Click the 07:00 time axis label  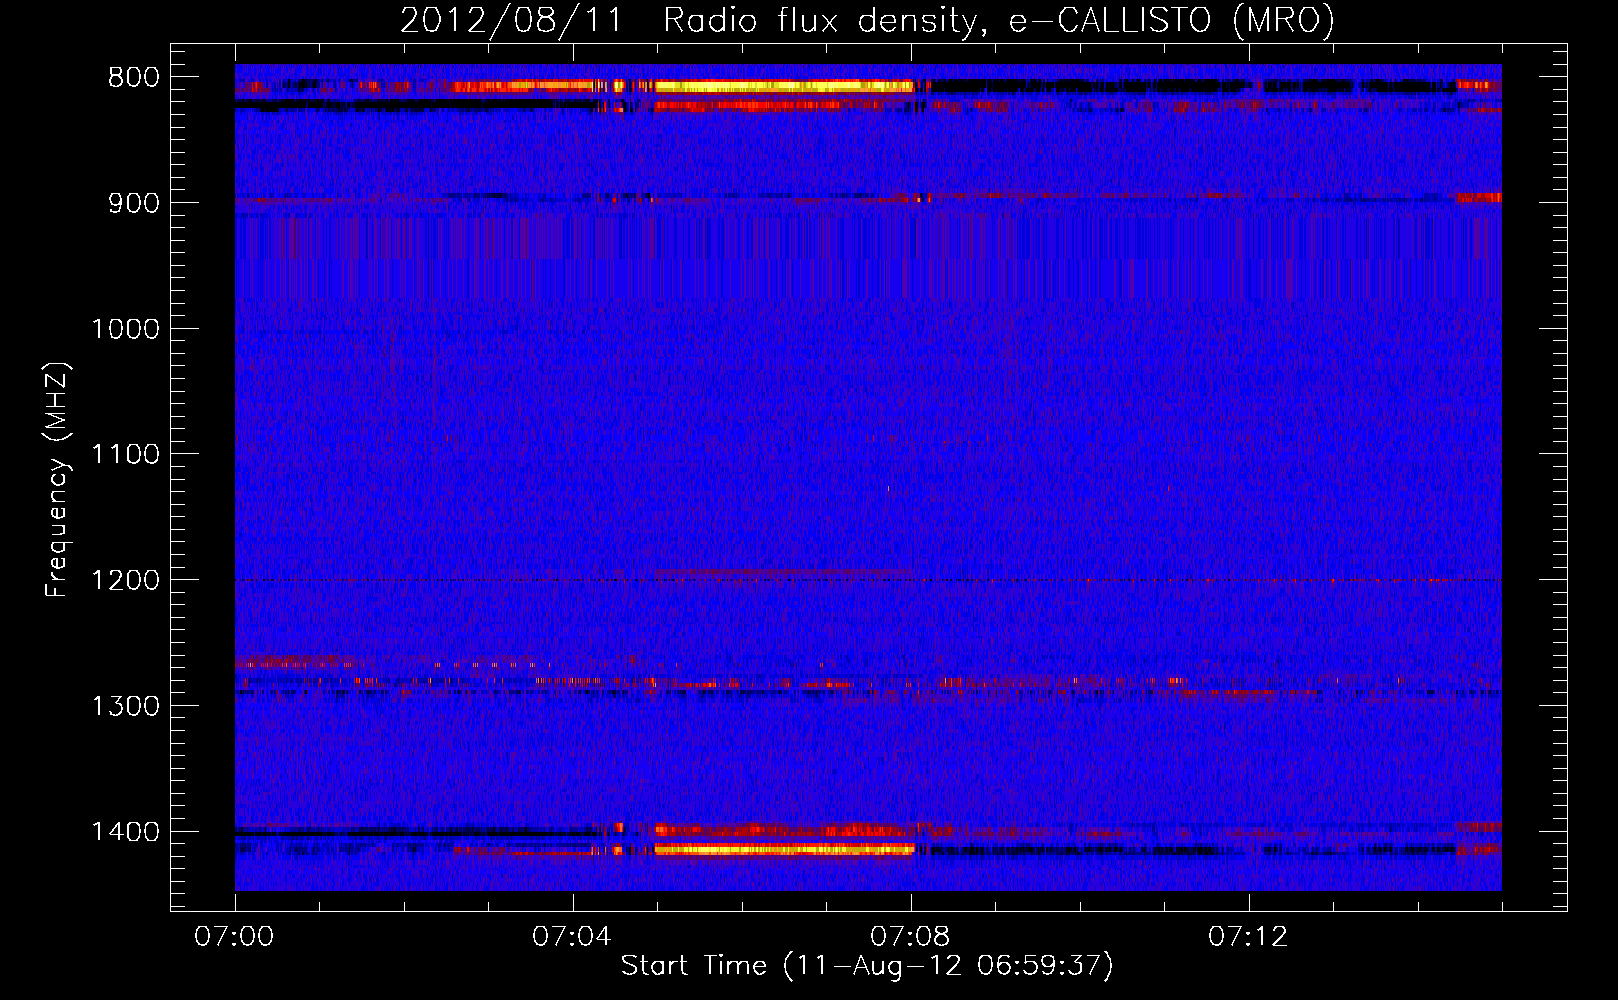(235, 937)
